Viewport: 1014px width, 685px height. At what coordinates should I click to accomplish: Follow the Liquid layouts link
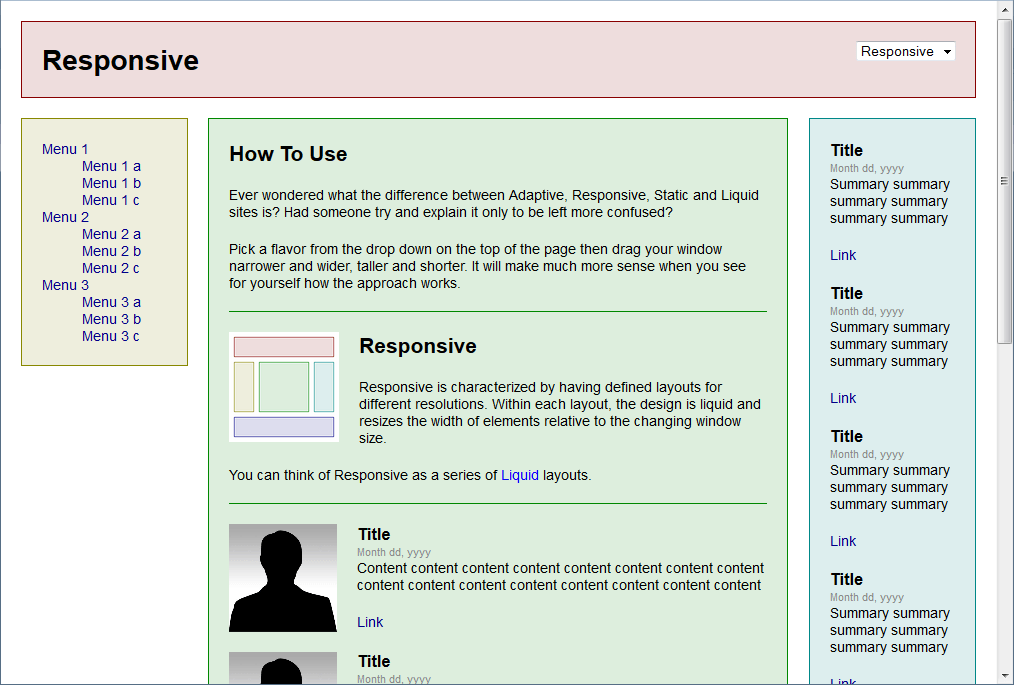[520, 475]
